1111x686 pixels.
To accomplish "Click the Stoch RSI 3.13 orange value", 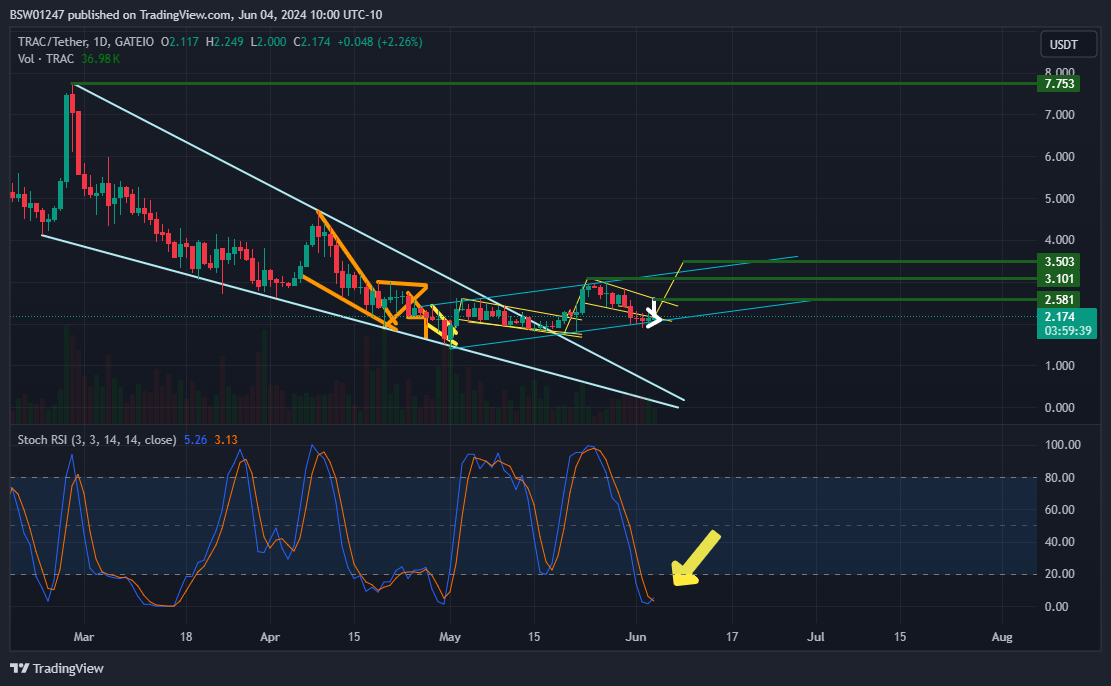I will pos(226,440).
